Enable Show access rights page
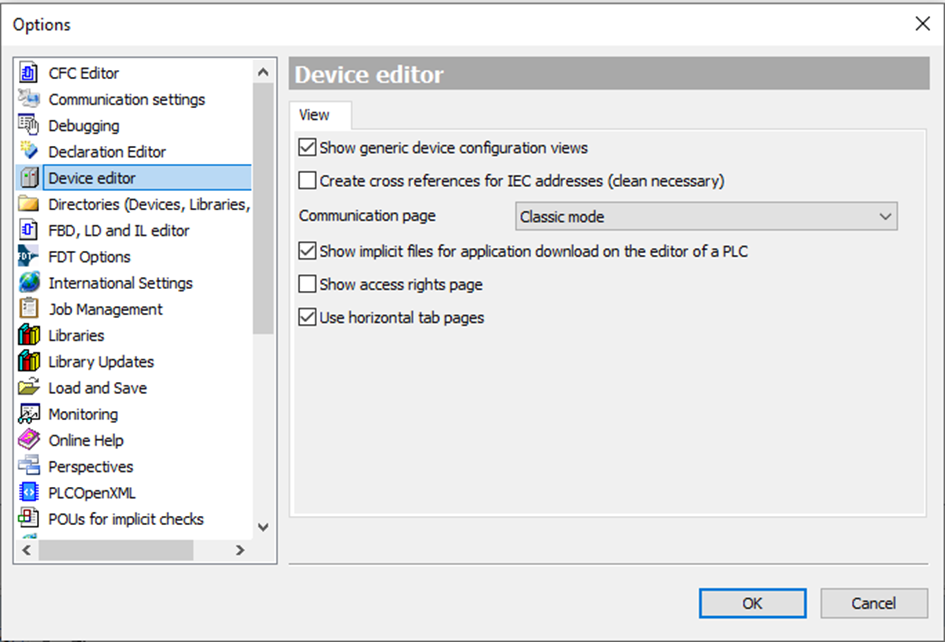 tap(307, 284)
